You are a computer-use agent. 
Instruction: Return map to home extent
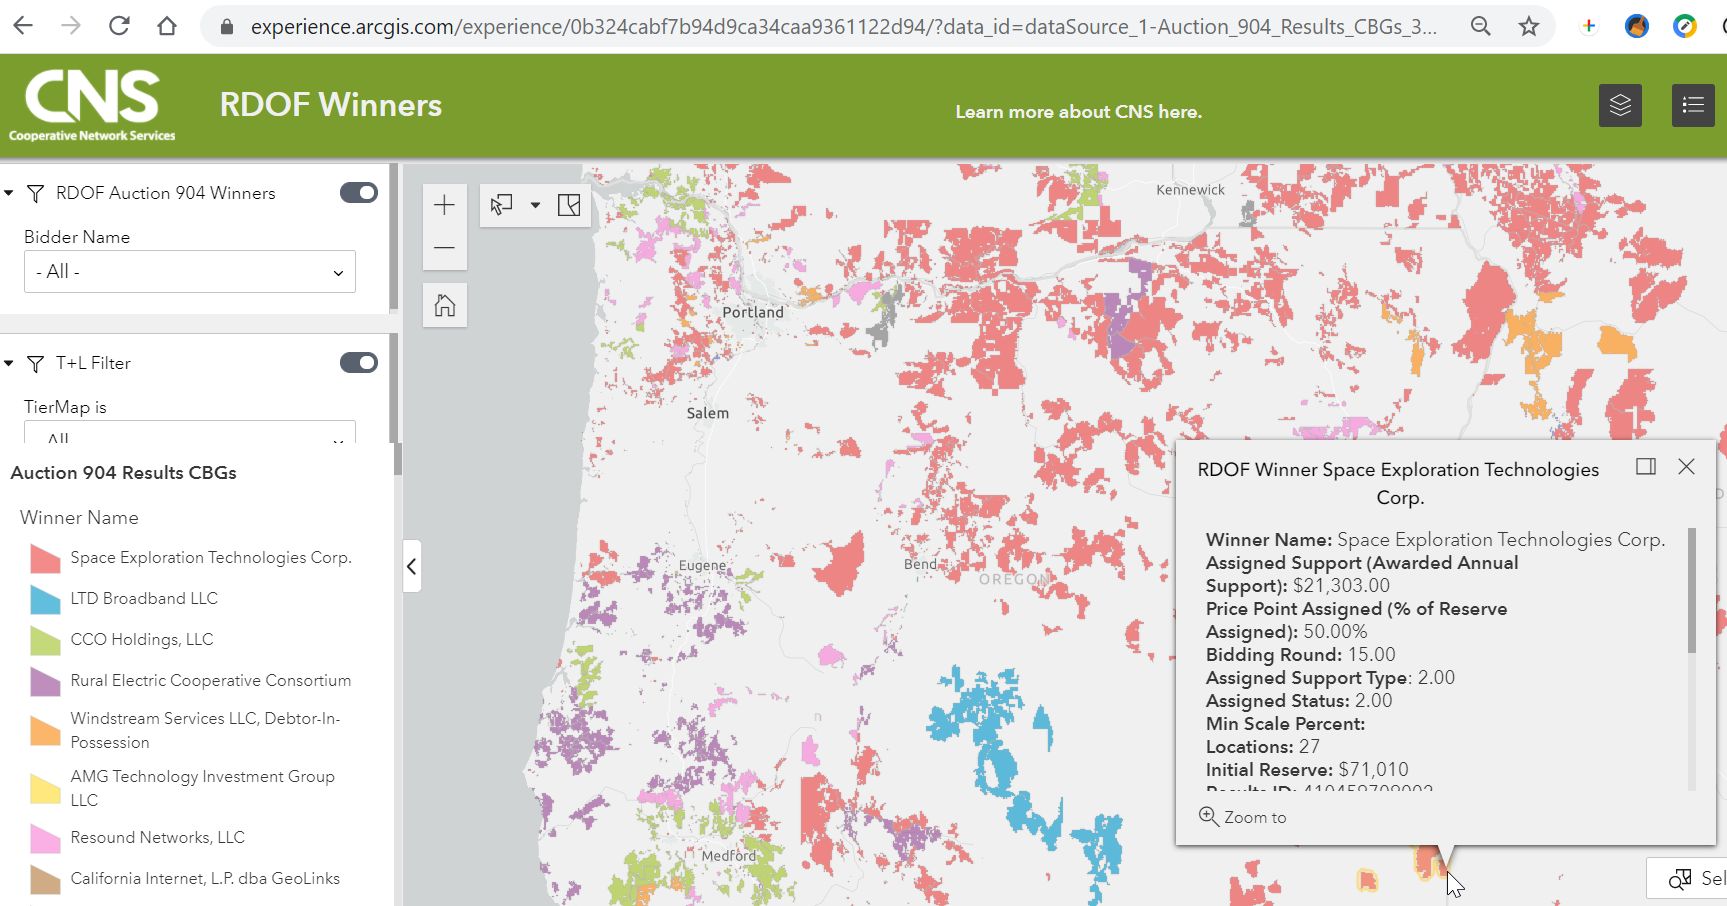pyautogui.click(x=445, y=305)
